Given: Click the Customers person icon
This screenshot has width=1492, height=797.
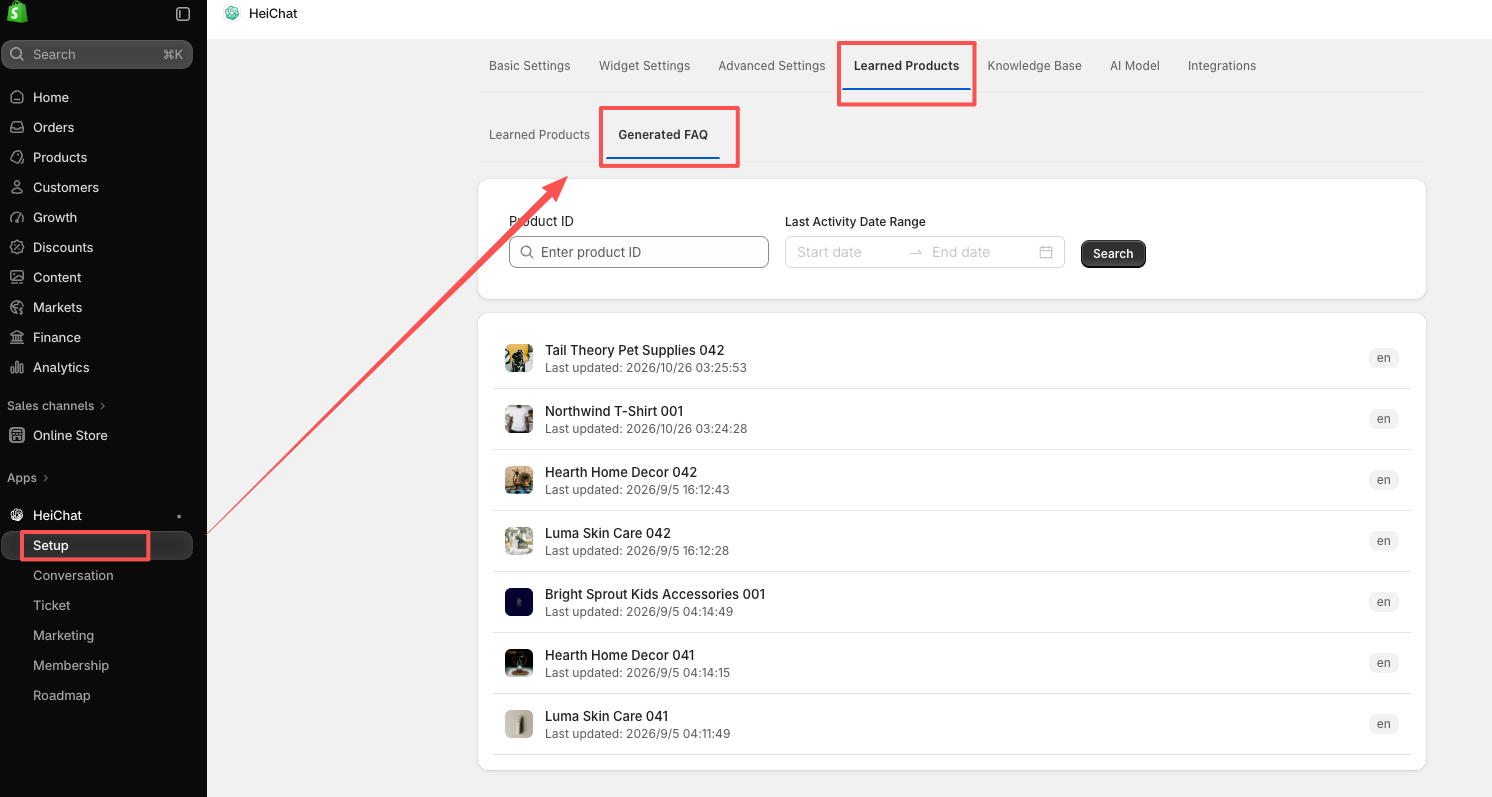Looking at the screenshot, I should 16,187.
